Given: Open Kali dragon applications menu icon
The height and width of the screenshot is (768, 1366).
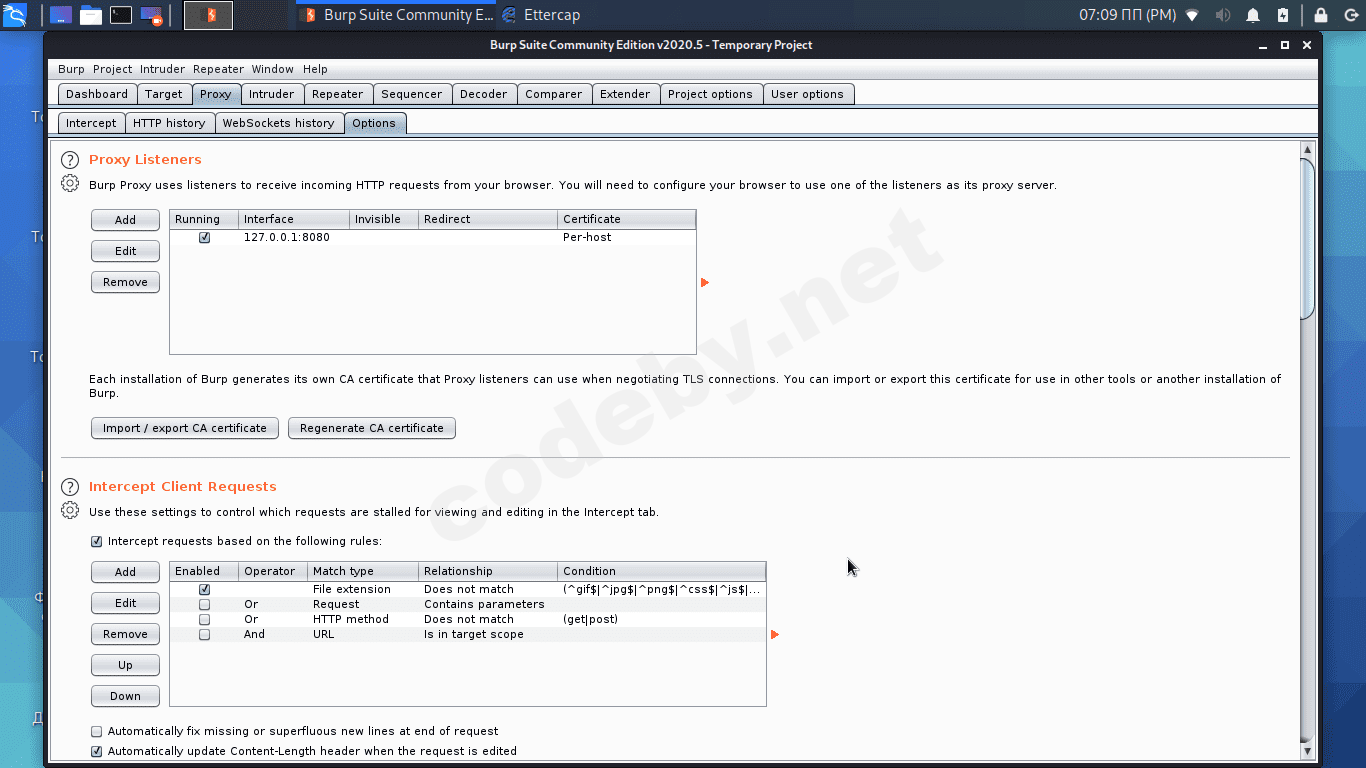Looking at the screenshot, I should point(14,15).
